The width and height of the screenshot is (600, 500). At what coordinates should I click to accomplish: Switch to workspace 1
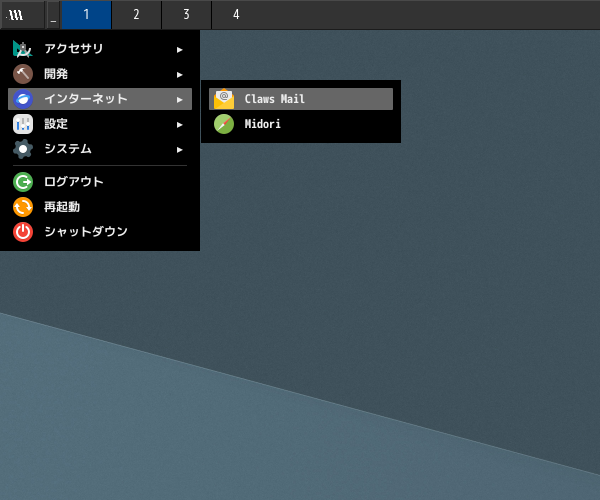pos(86,15)
